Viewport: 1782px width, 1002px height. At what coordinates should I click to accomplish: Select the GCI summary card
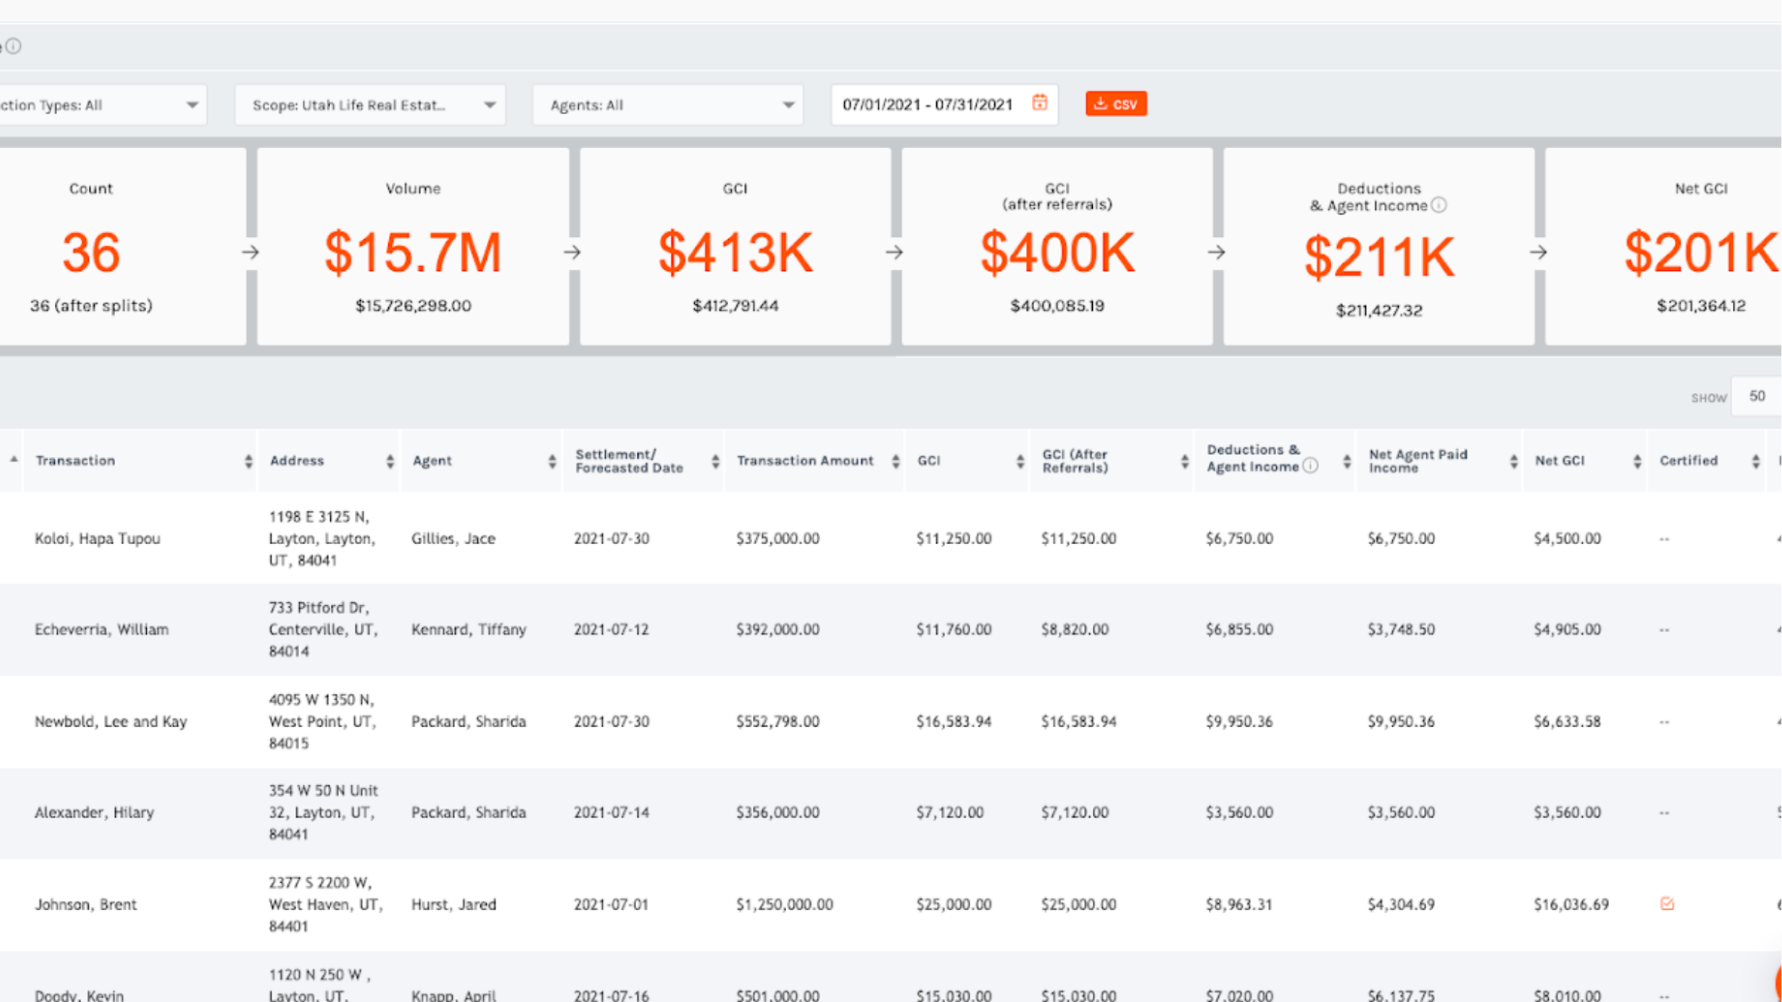pyautogui.click(x=735, y=247)
